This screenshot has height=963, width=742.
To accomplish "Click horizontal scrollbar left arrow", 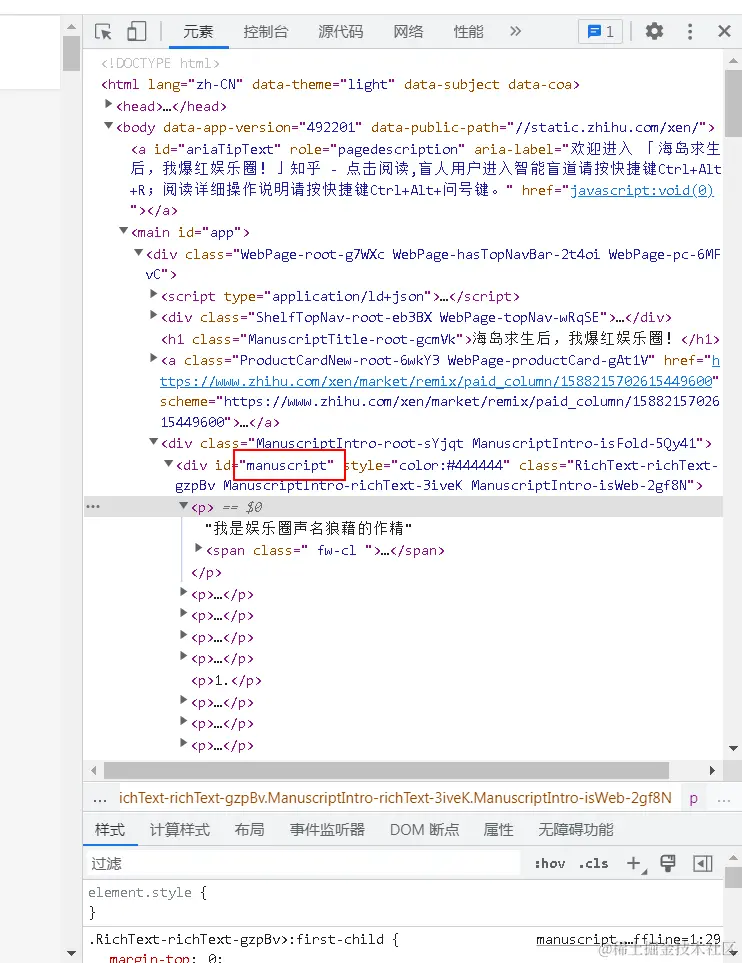I will [93, 770].
